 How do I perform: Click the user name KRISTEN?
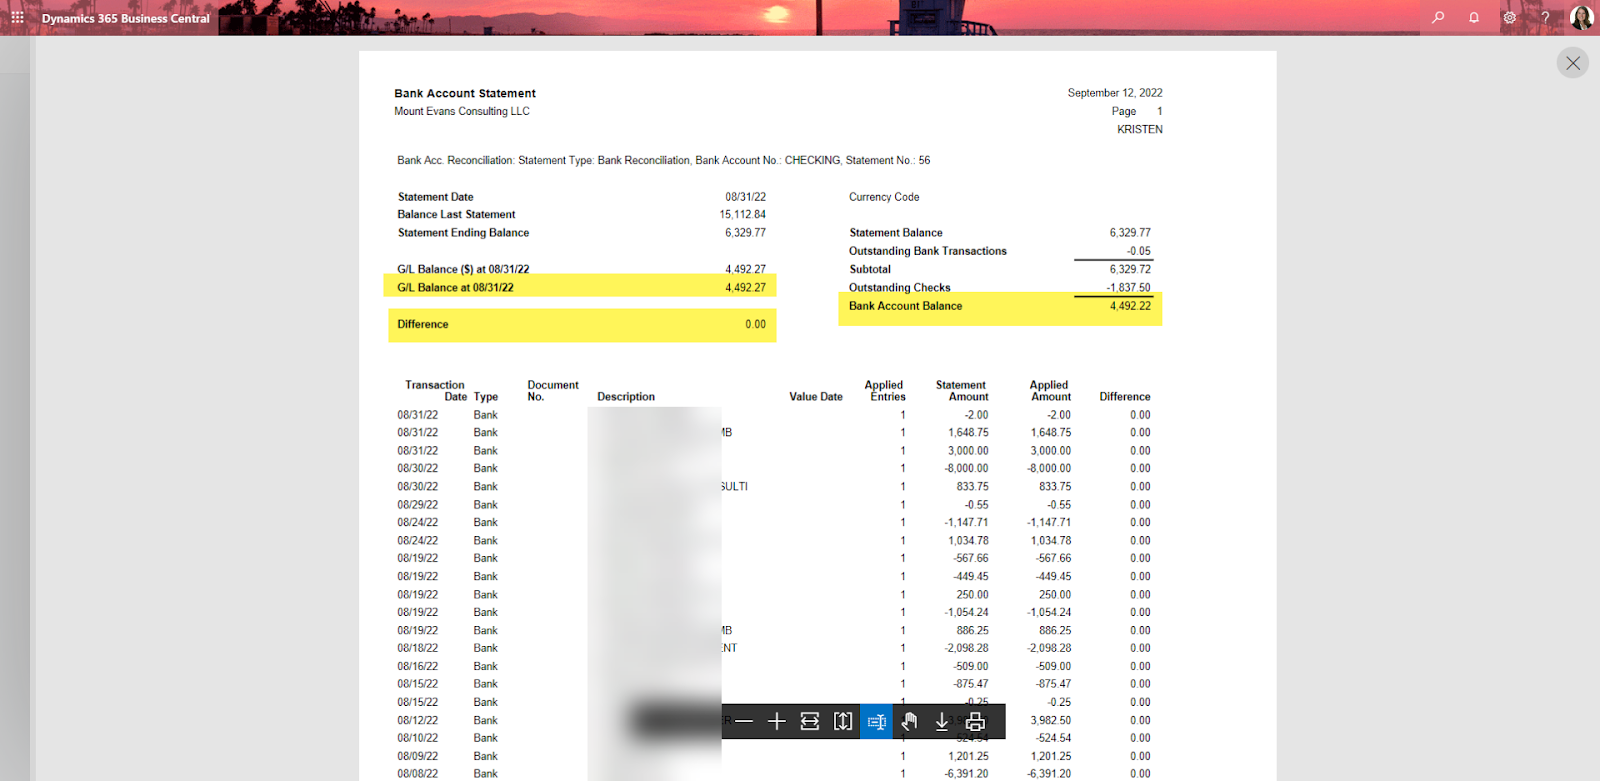click(1140, 129)
